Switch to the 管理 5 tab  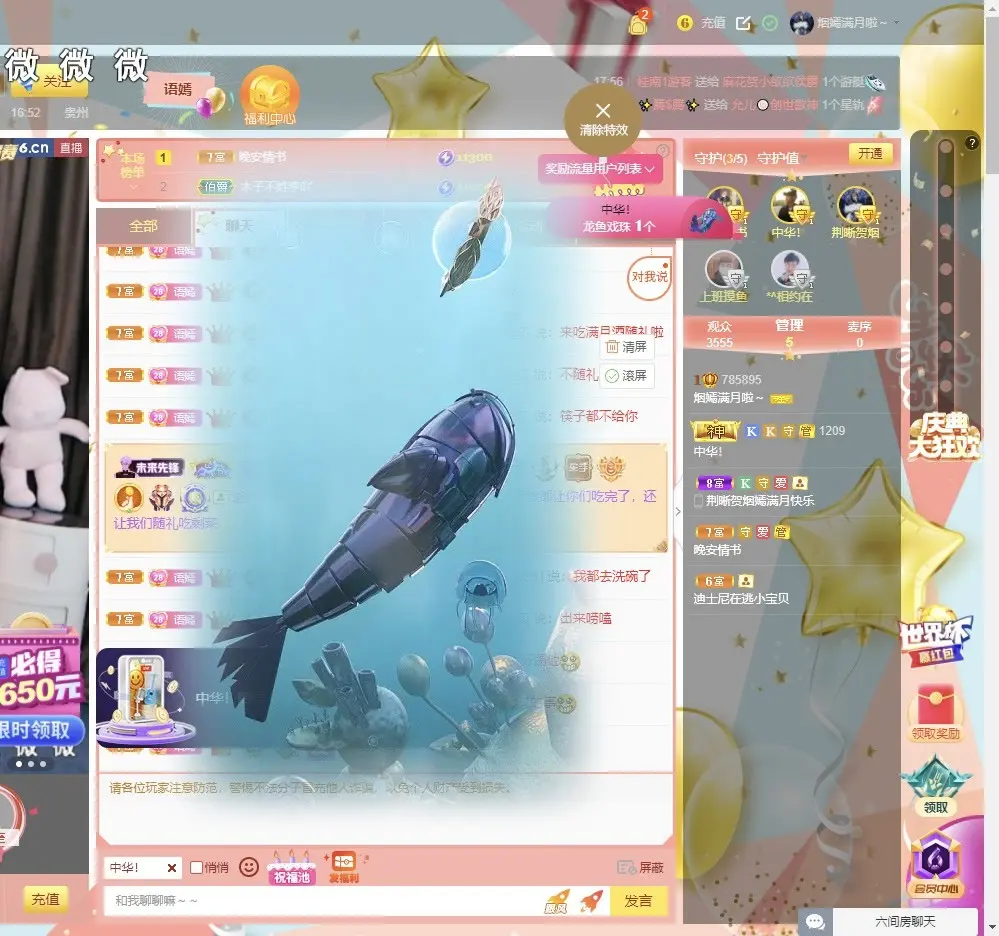(789, 333)
